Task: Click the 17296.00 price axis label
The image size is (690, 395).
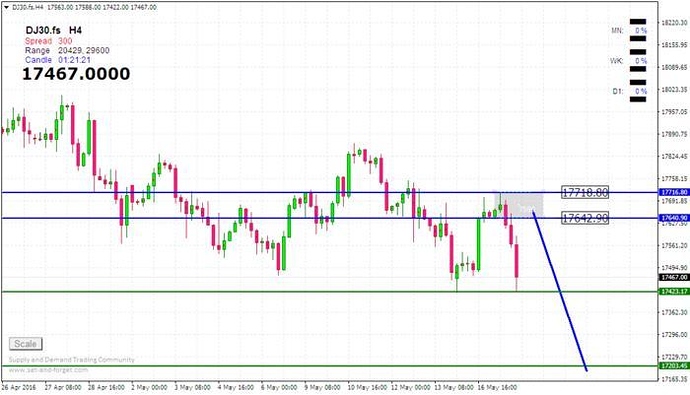Action: (674, 335)
